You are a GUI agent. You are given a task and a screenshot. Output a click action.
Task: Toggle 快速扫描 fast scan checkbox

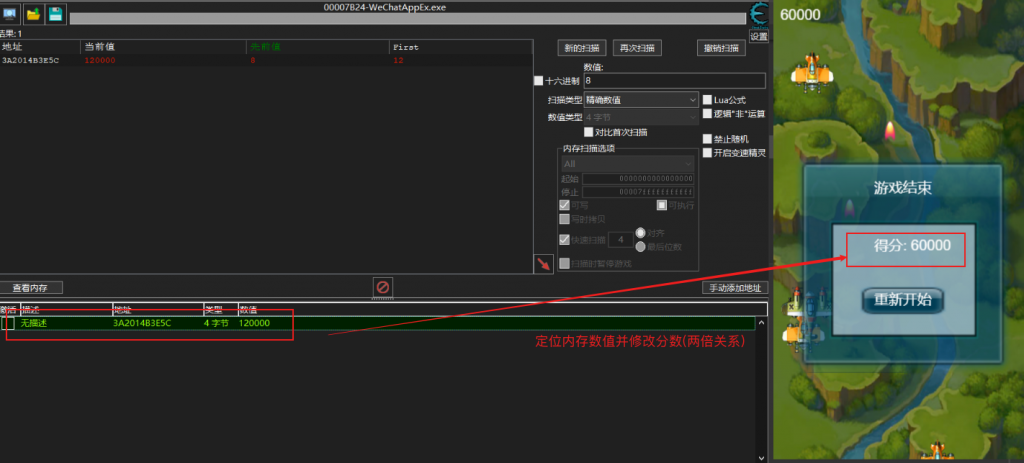(x=564, y=240)
